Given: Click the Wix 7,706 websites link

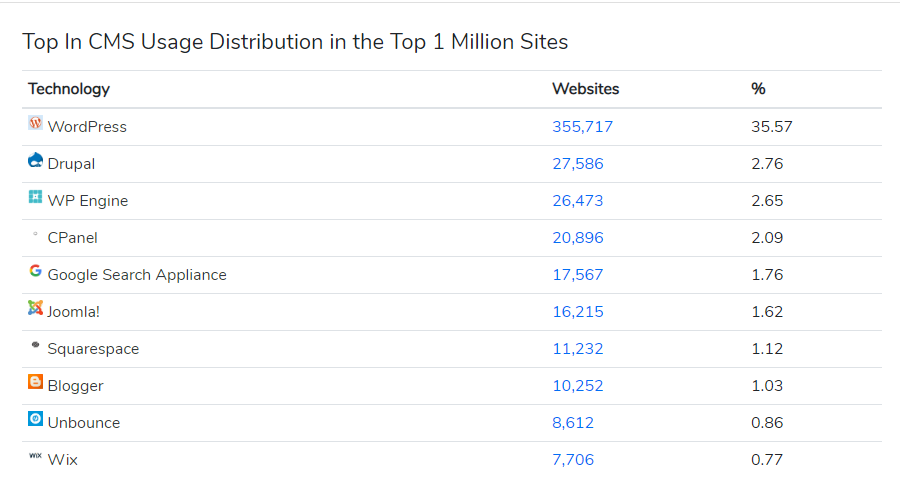Looking at the screenshot, I should coord(573,460).
